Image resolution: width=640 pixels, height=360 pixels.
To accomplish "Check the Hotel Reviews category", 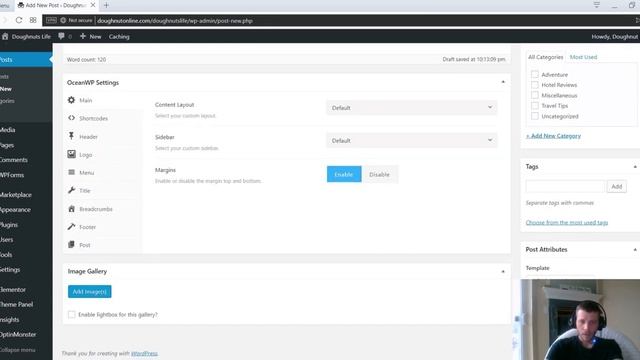I will coord(535,85).
